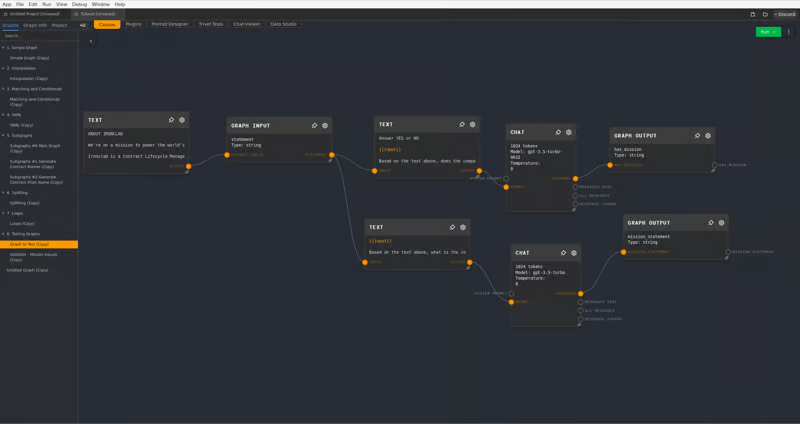Open the Discord link

click(x=784, y=14)
